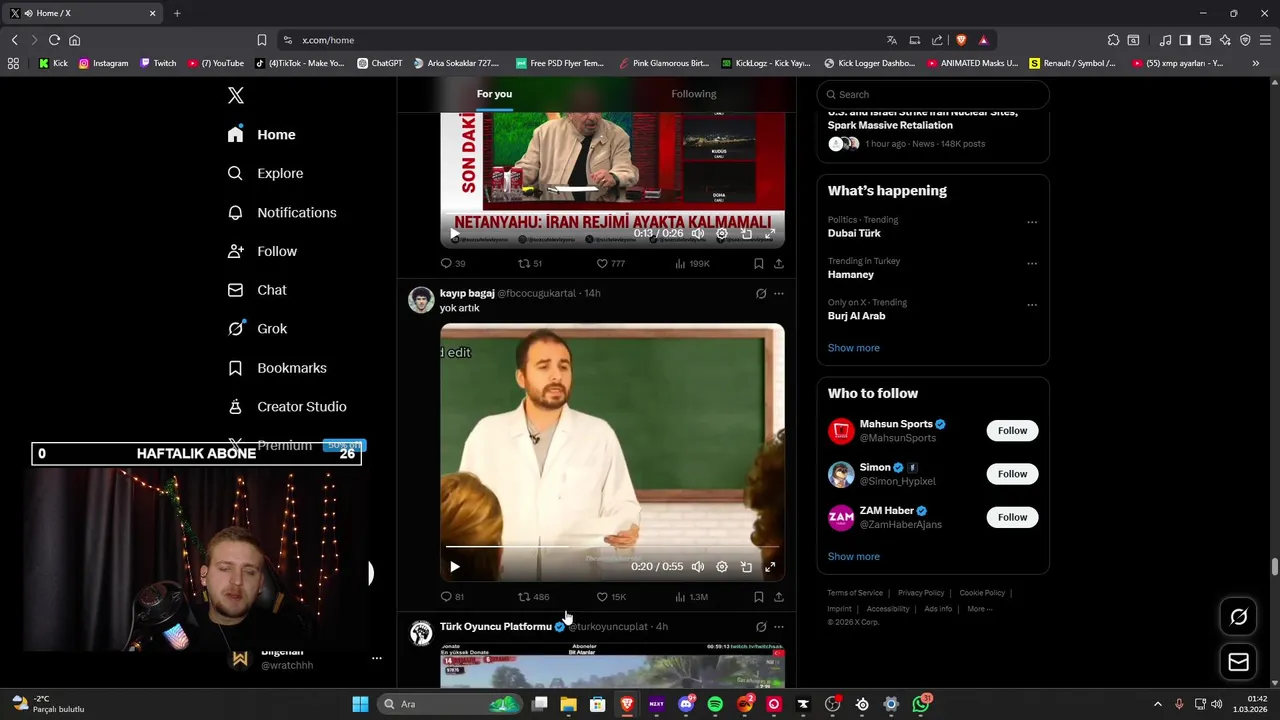The height and width of the screenshot is (720, 1280).
Task: Play the kayıp bagaj video
Action: pos(455,567)
